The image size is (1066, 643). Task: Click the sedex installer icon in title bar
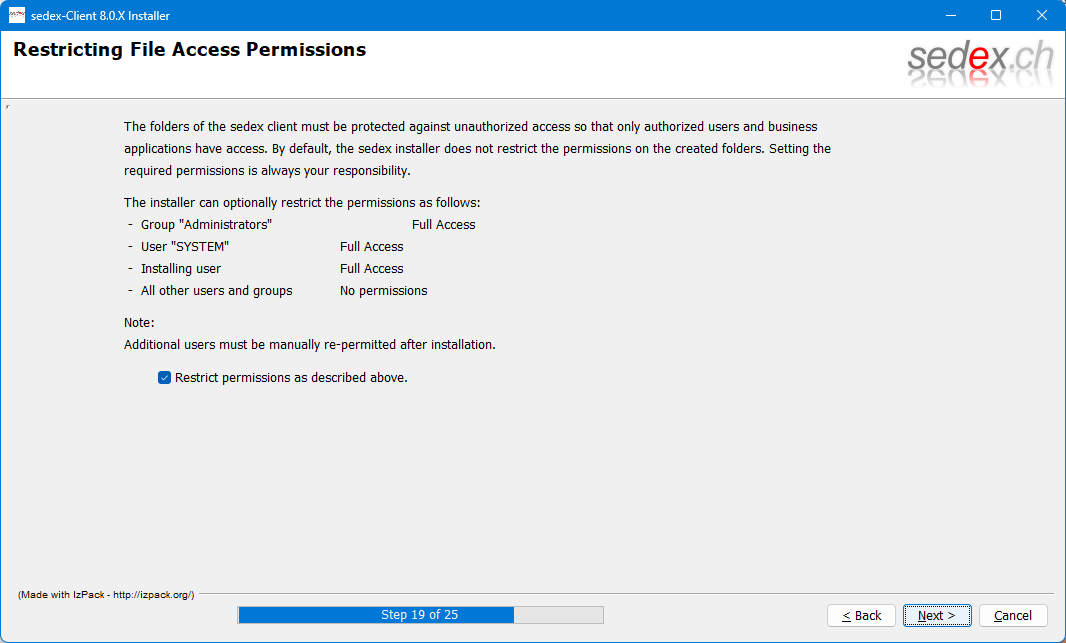[17, 15]
